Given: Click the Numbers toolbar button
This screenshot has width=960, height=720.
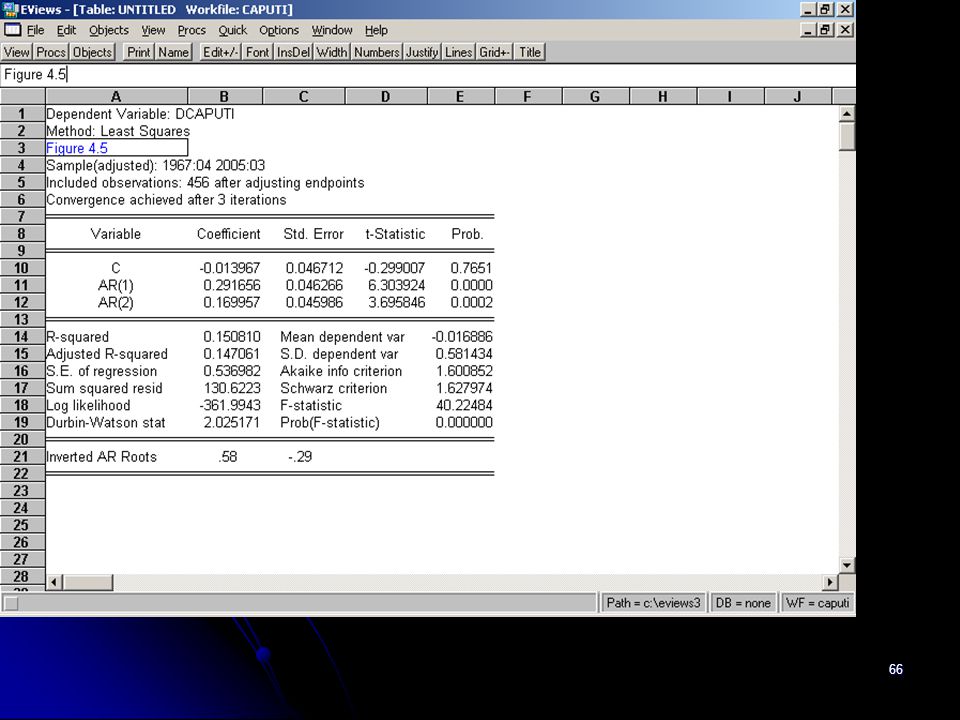Looking at the screenshot, I should pyautogui.click(x=377, y=52).
